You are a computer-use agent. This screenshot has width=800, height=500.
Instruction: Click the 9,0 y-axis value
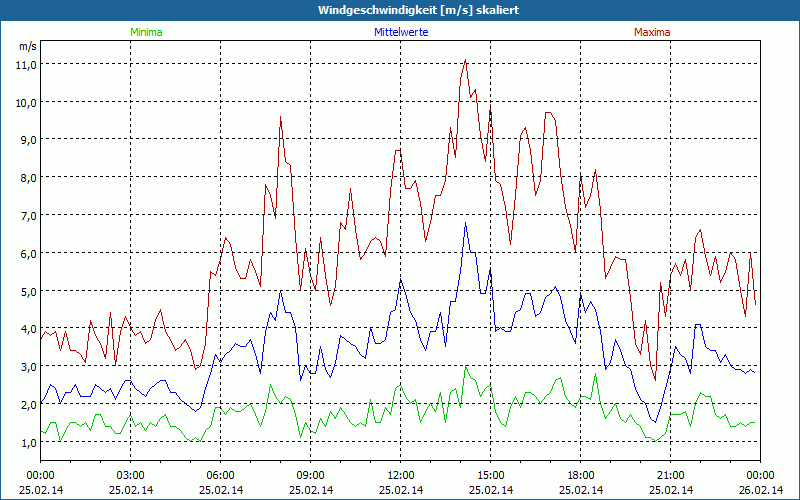28,140
